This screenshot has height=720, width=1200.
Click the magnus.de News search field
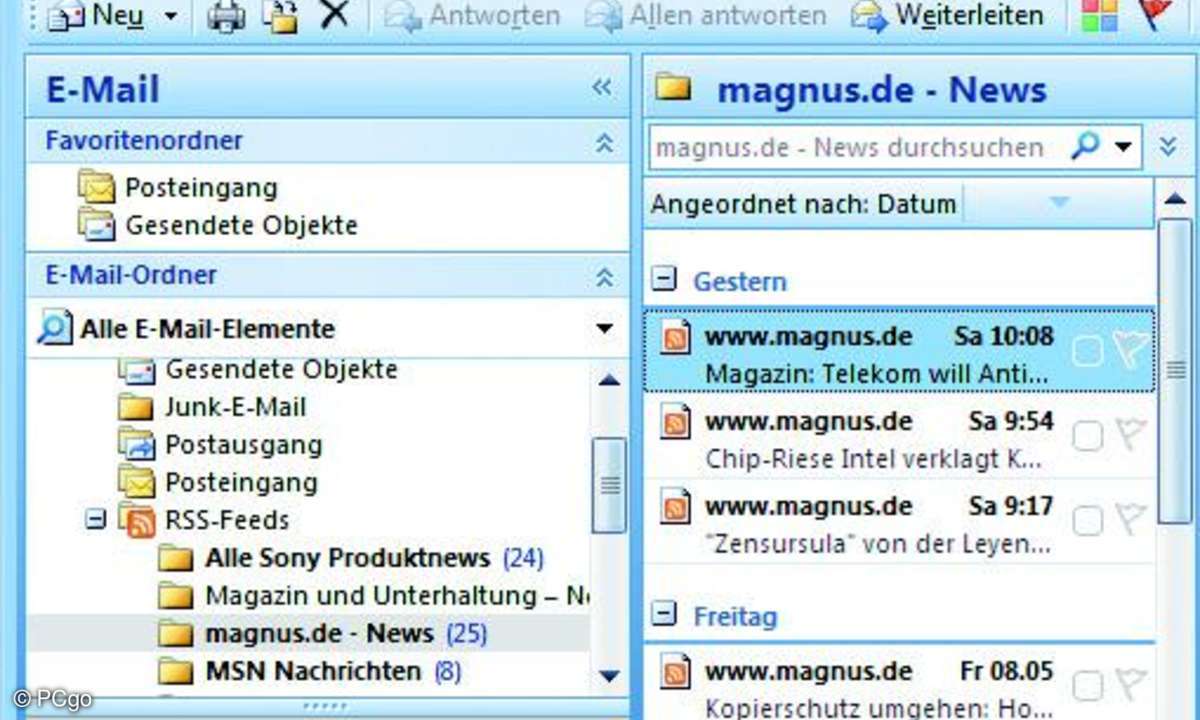850,148
